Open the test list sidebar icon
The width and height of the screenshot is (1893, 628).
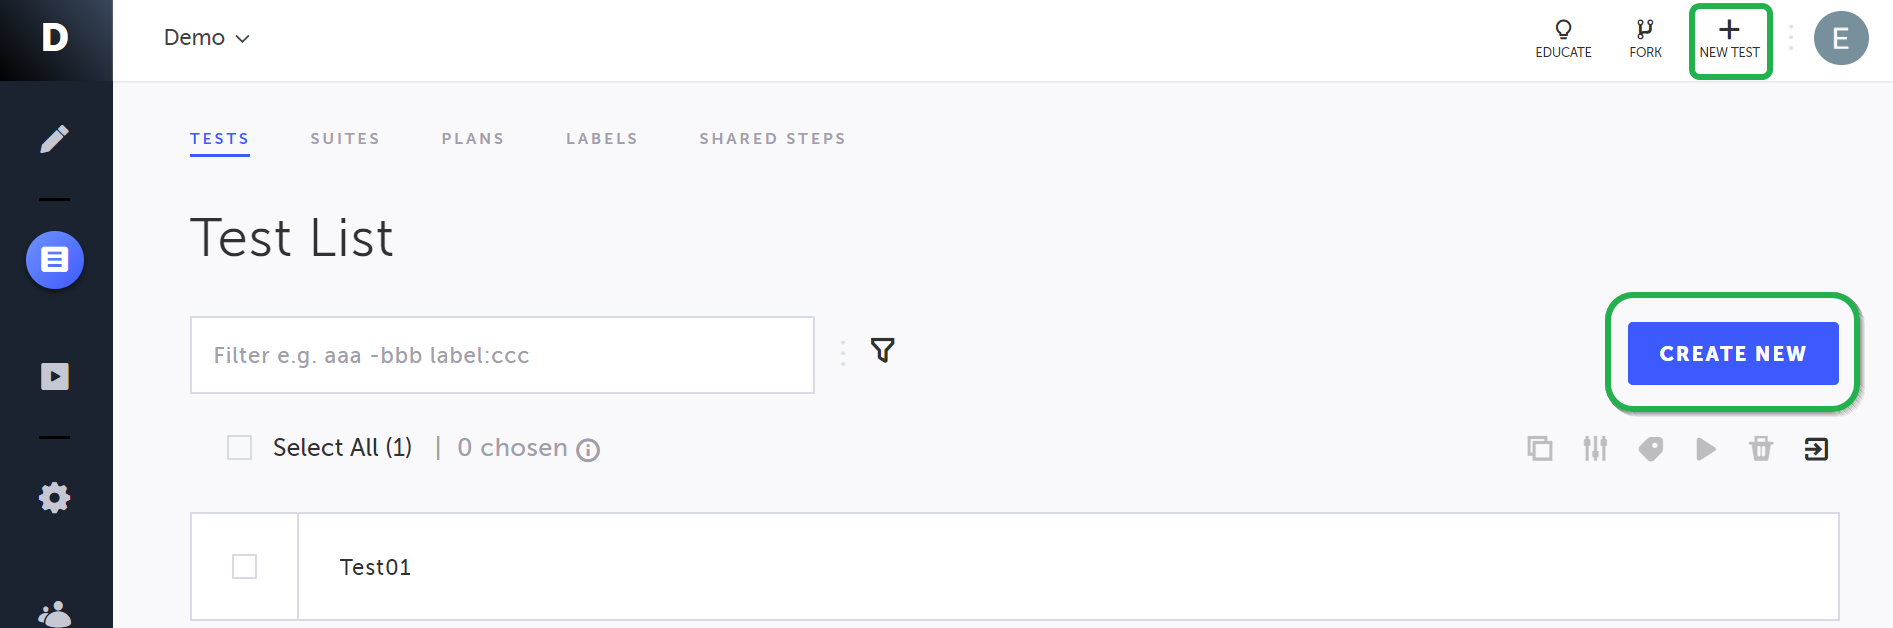pos(55,260)
